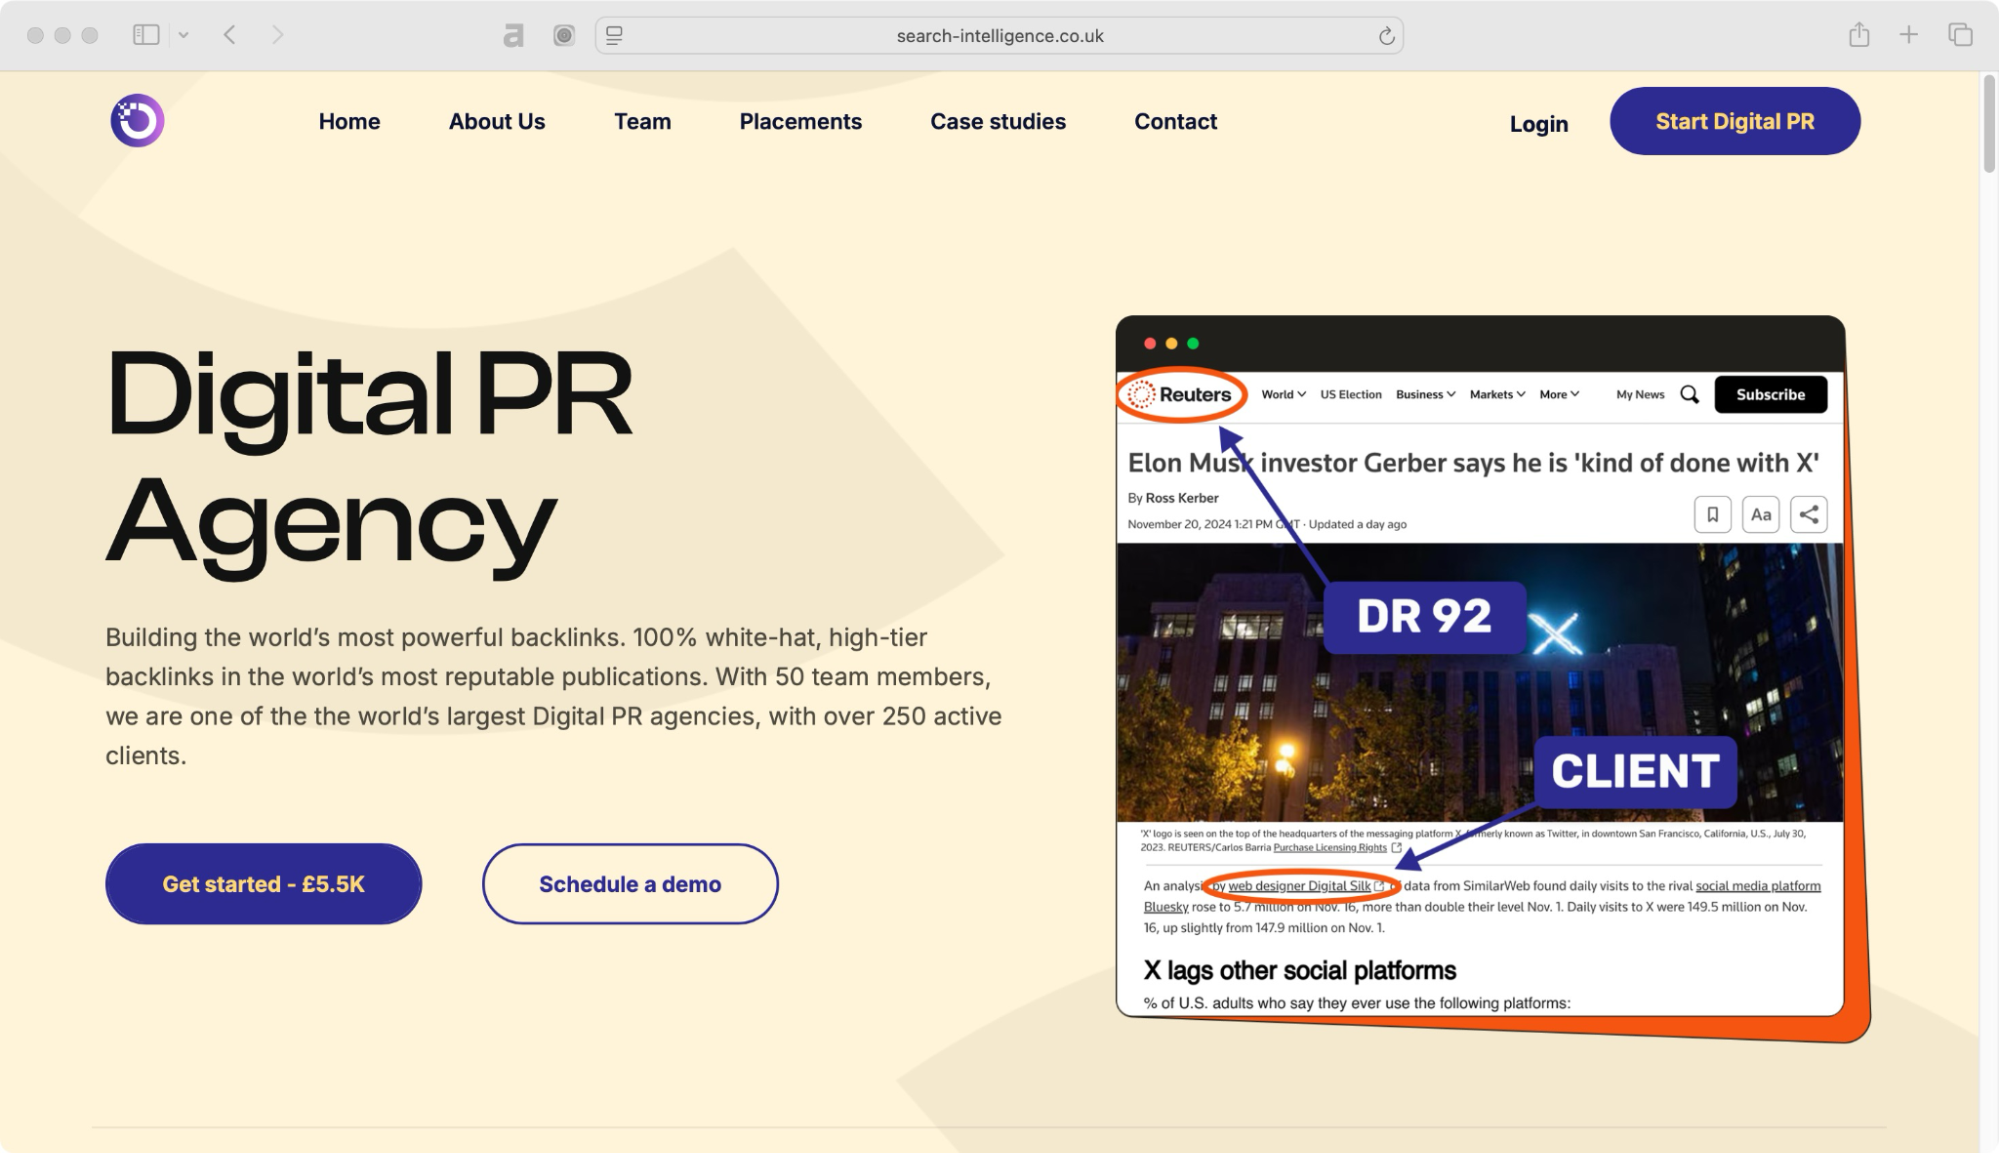Click the Get started - £5.5K button
1999x1153 pixels.
[x=263, y=884]
